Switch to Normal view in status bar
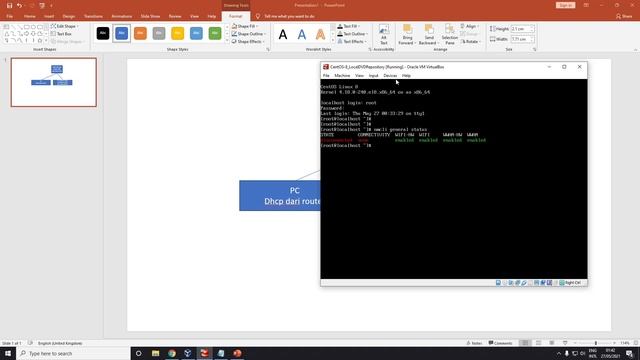The image size is (640, 360). pyautogui.click(x=525, y=343)
